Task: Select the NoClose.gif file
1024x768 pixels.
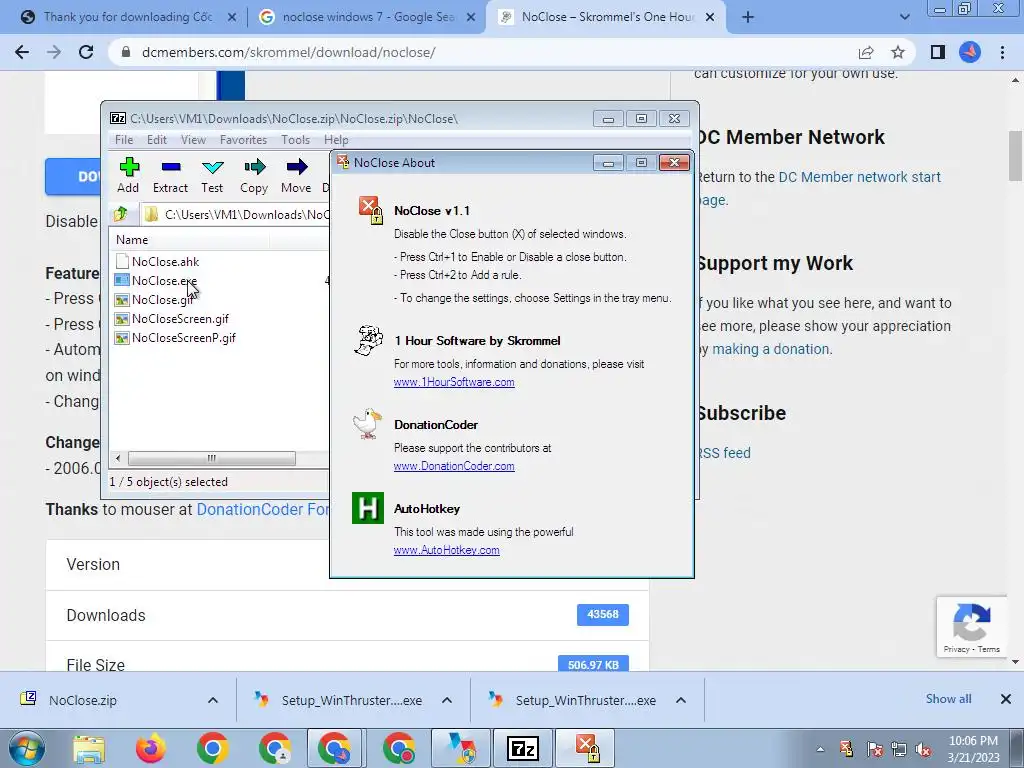Action: pos(155,300)
